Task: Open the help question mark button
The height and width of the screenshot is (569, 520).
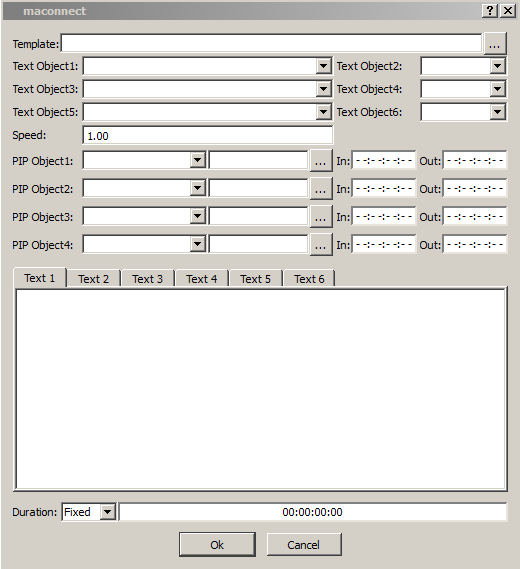Action: point(490,11)
